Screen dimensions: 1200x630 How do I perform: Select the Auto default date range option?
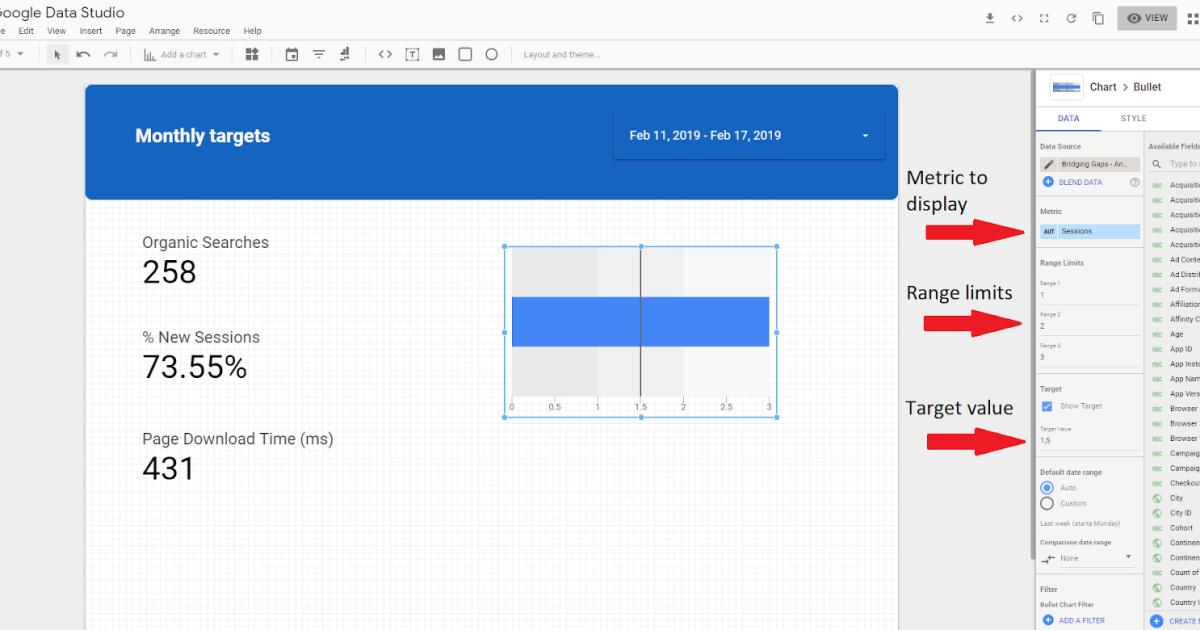click(x=1045, y=487)
